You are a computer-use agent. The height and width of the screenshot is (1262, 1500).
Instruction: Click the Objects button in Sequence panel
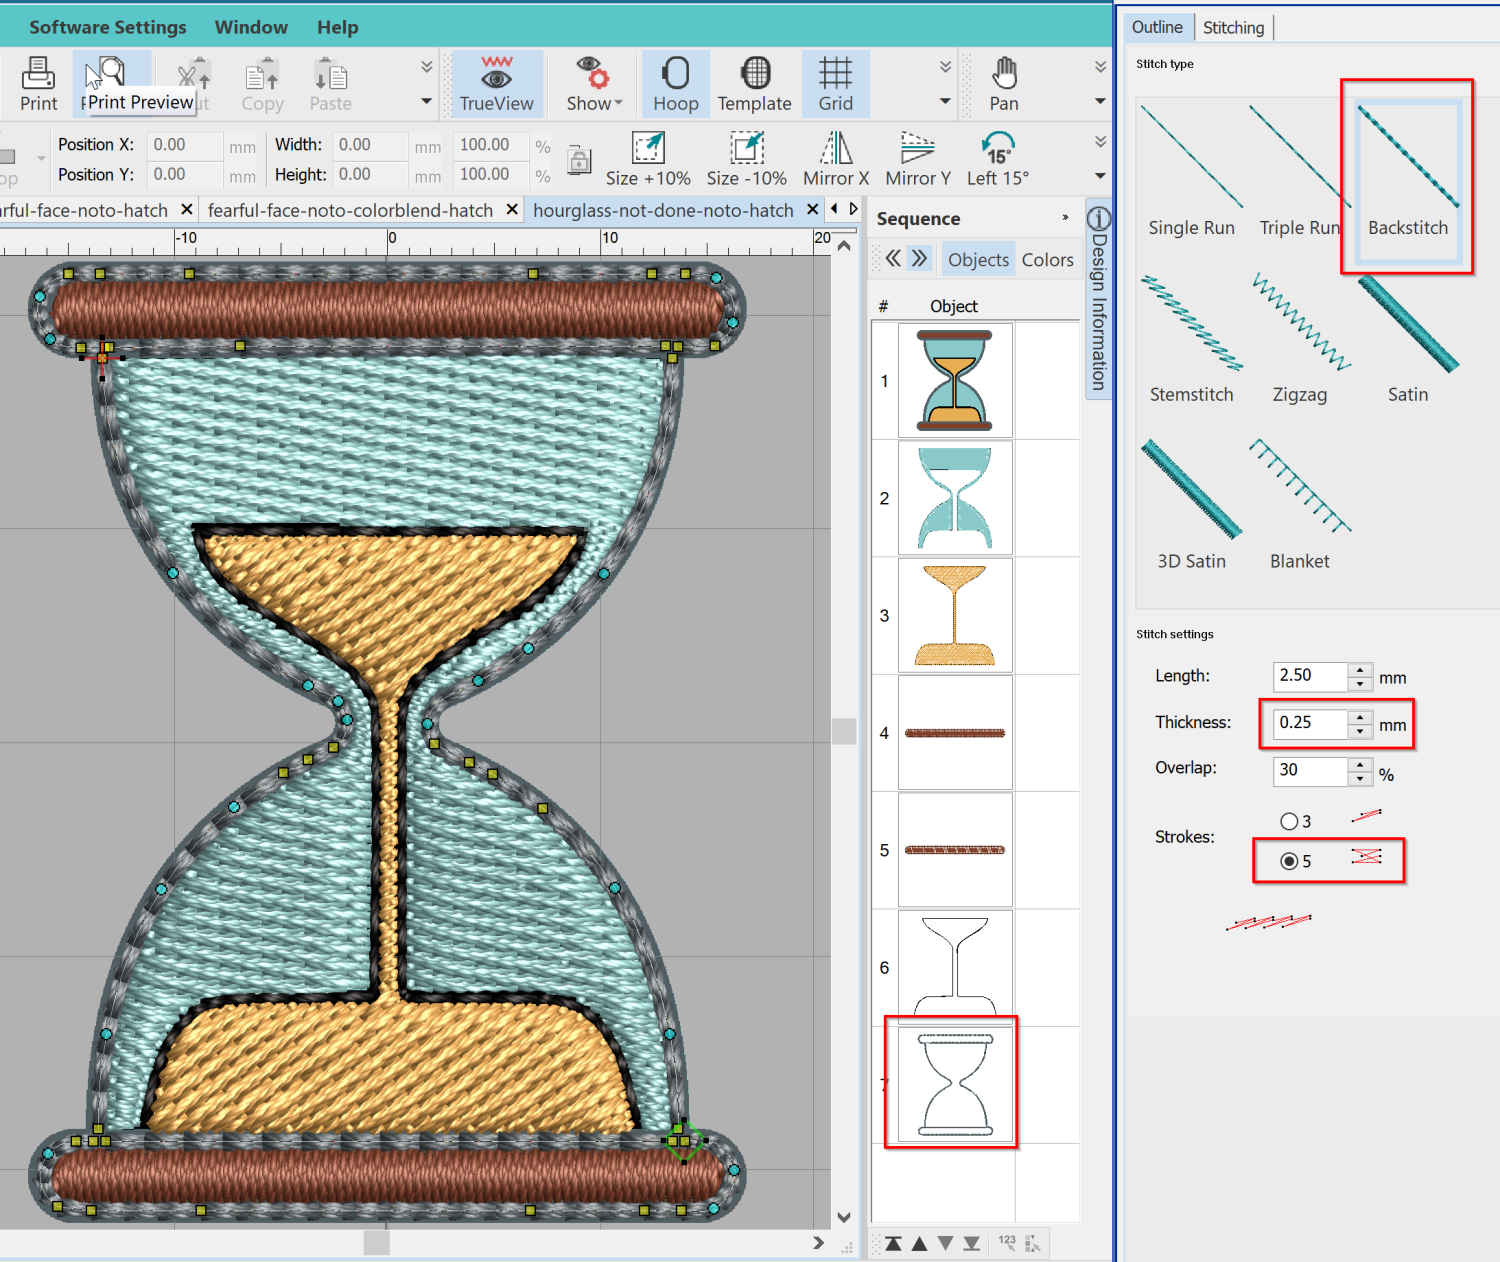(x=978, y=258)
